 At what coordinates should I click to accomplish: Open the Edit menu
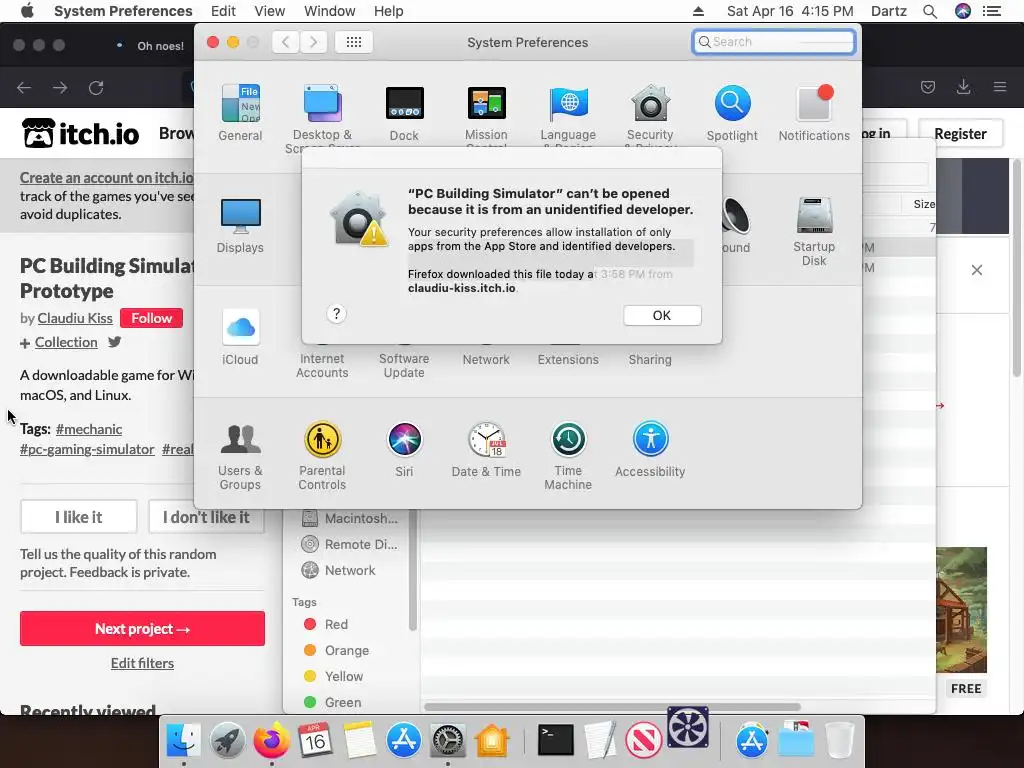click(x=223, y=11)
